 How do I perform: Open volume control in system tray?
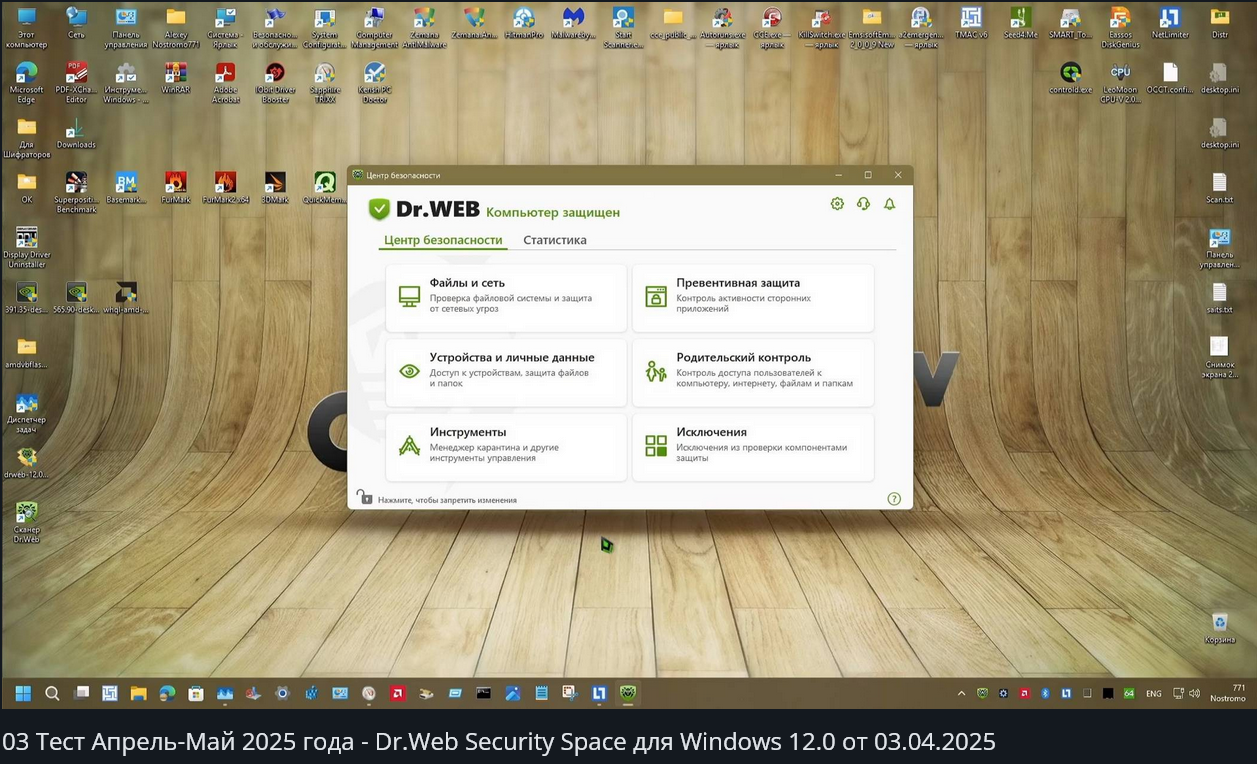[x=1193, y=692]
